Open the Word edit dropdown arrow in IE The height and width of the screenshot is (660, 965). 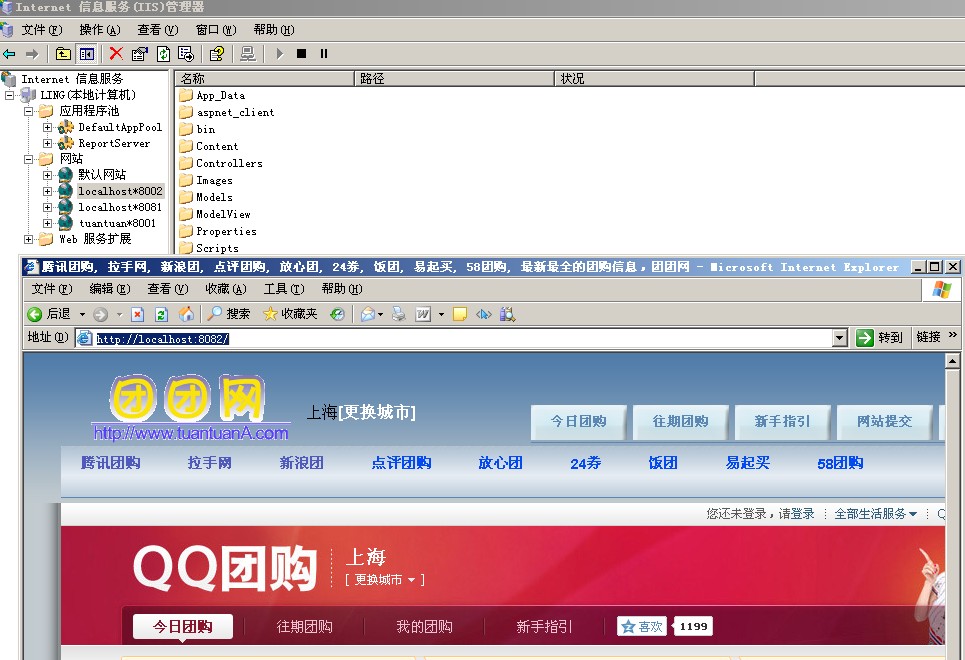[x=441, y=315]
